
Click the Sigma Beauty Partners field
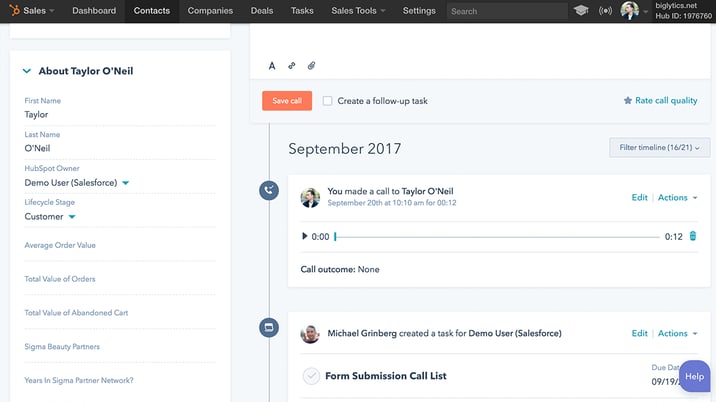pyautogui.click(x=120, y=347)
